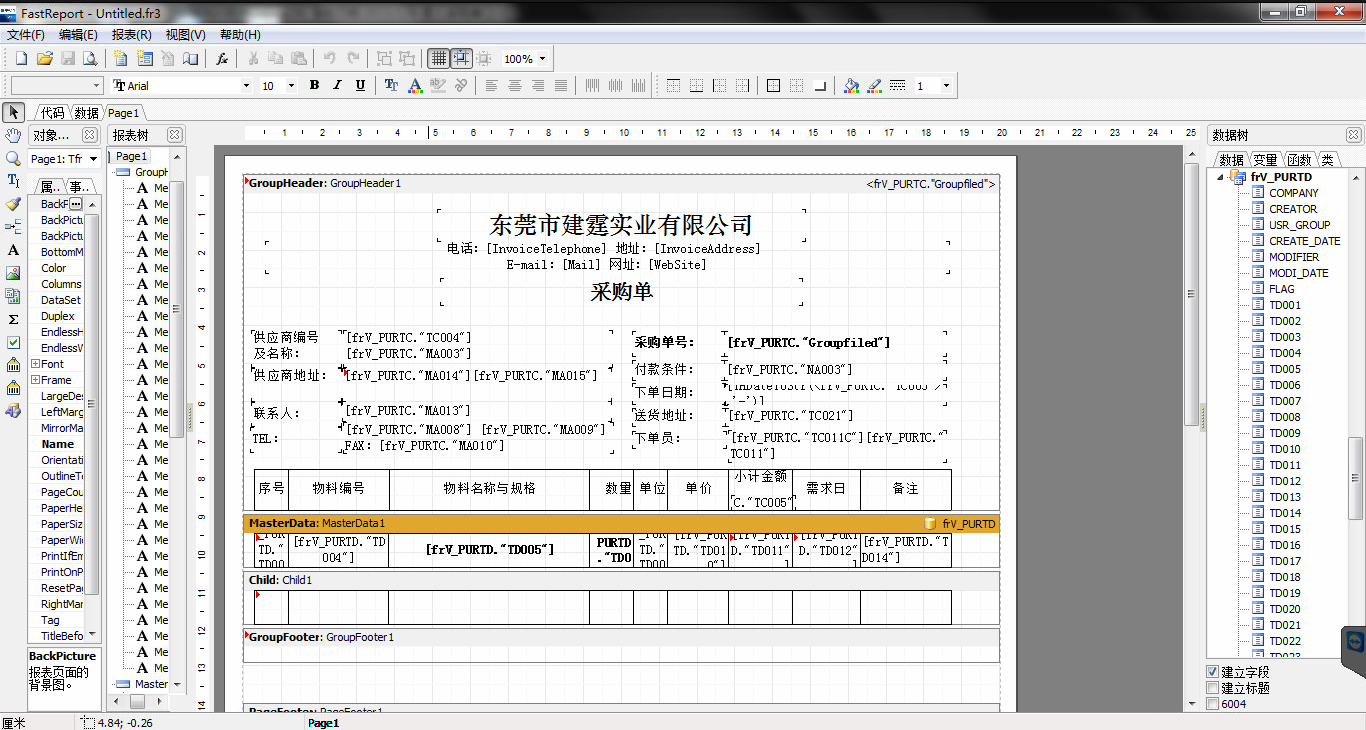This screenshot has width=1366, height=730.
Task: Open the 报表(R) menu
Action: pos(131,35)
